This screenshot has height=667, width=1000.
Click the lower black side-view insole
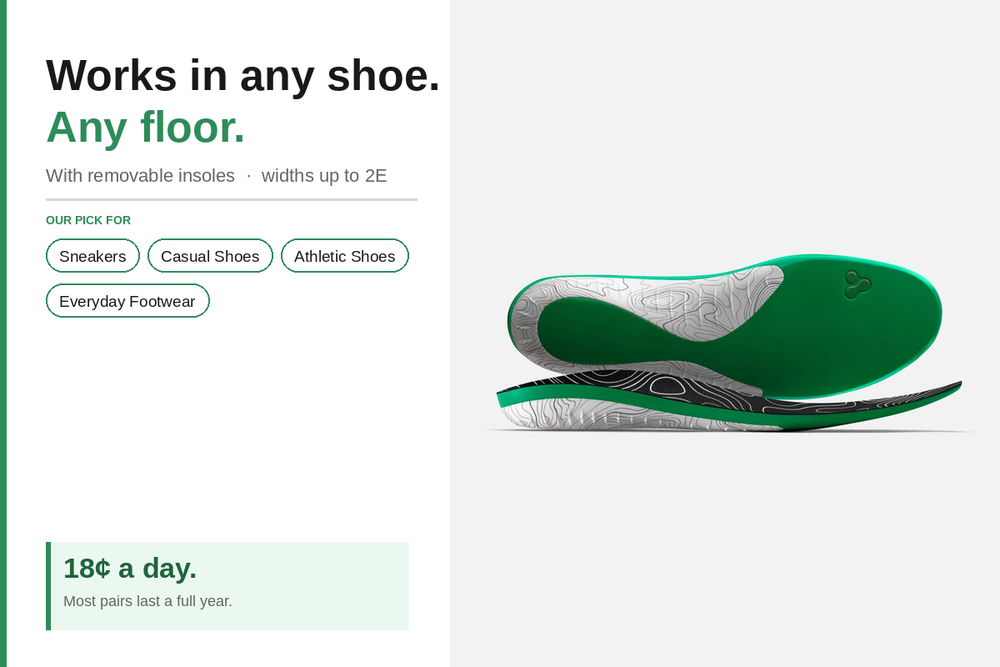click(x=720, y=405)
